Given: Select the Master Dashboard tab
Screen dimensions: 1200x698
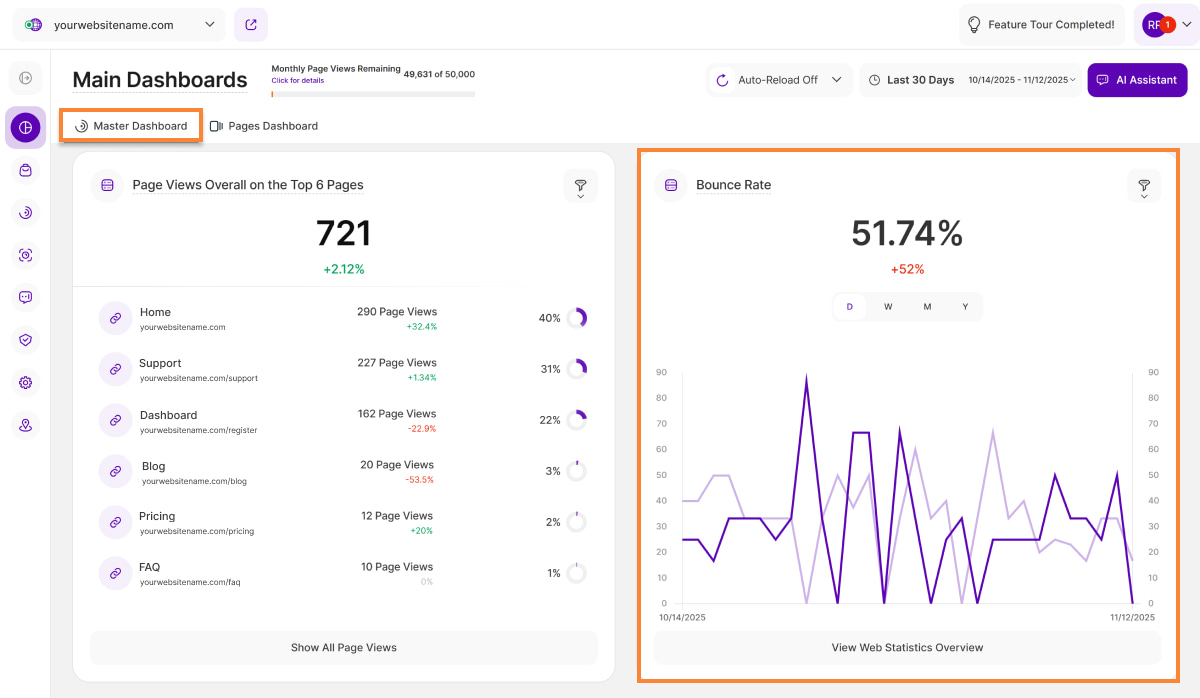Looking at the screenshot, I should pos(131,126).
